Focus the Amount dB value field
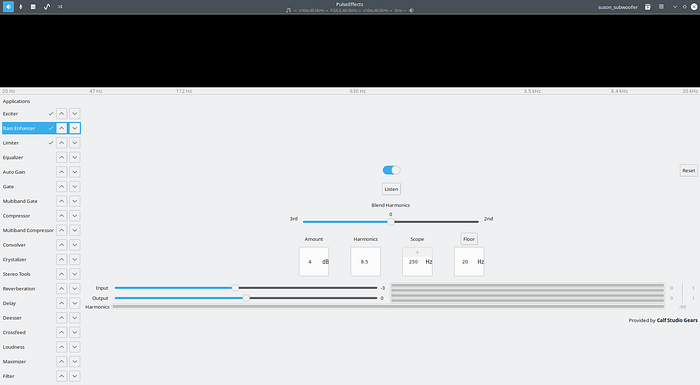The width and height of the screenshot is (700, 385). [314, 262]
